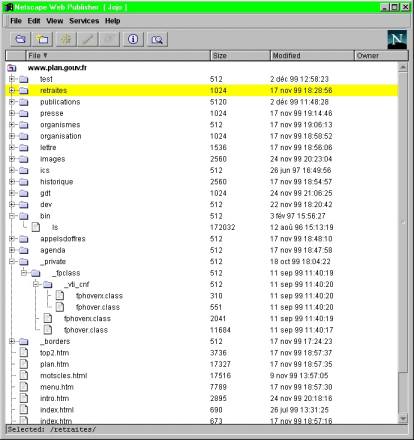Click the vertical scrollbar thumb
Screen dimensions: 414x440
tap(403, 222)
